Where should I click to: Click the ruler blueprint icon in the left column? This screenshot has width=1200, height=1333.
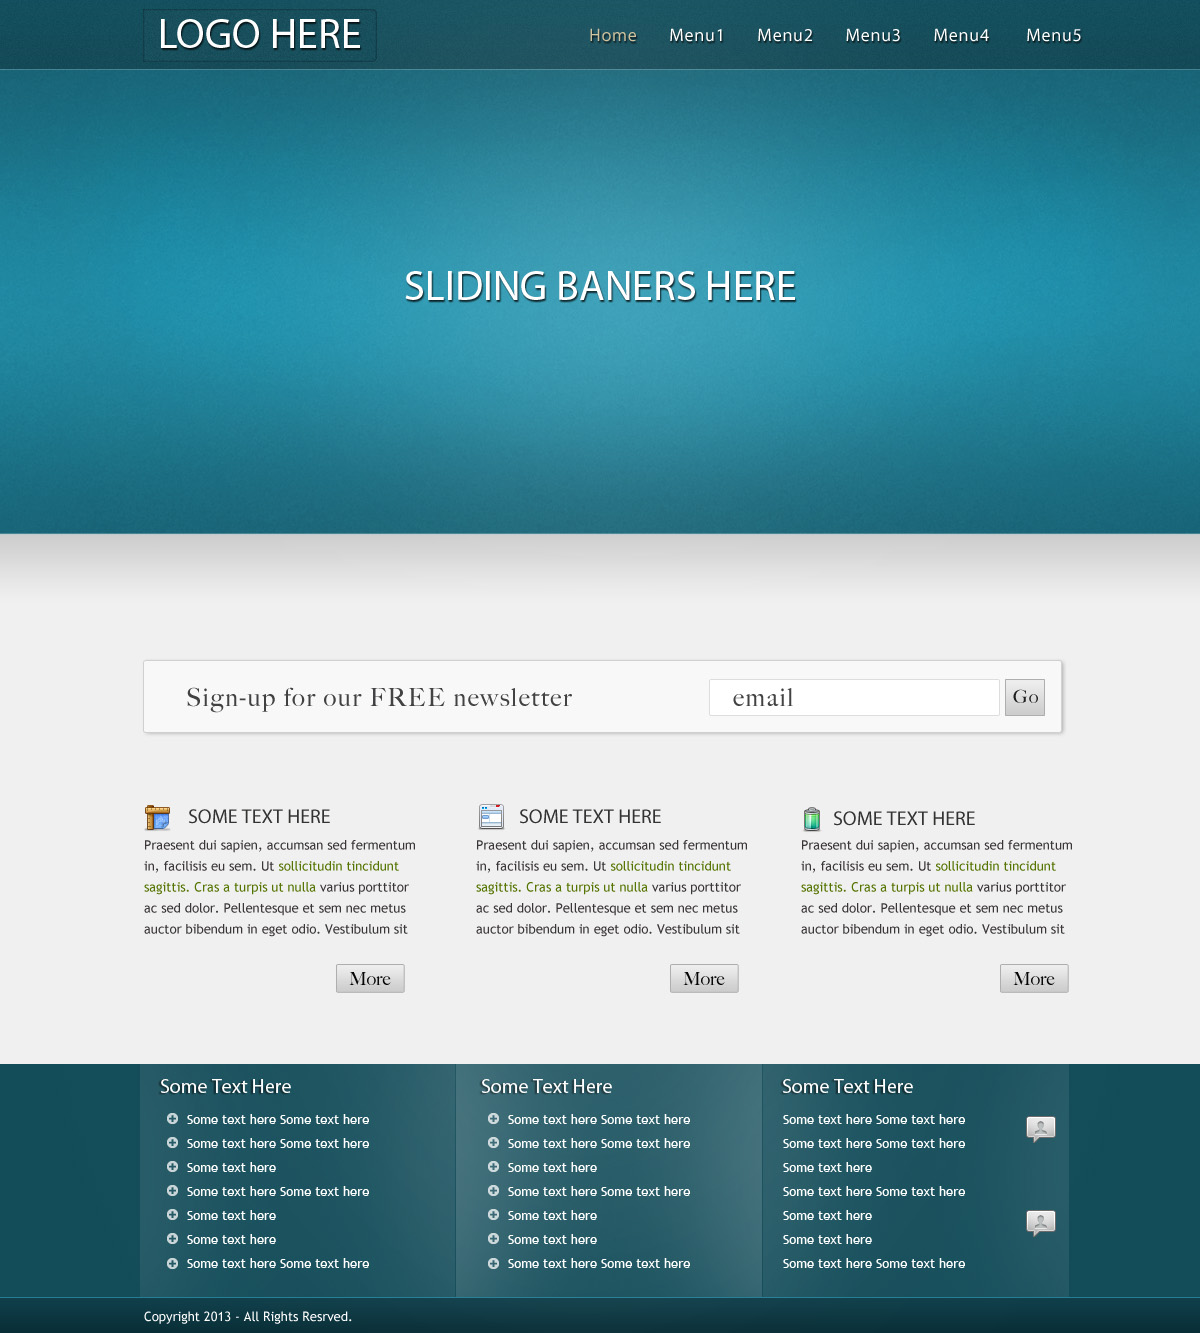pyautogui.click(x=157, y=817)
